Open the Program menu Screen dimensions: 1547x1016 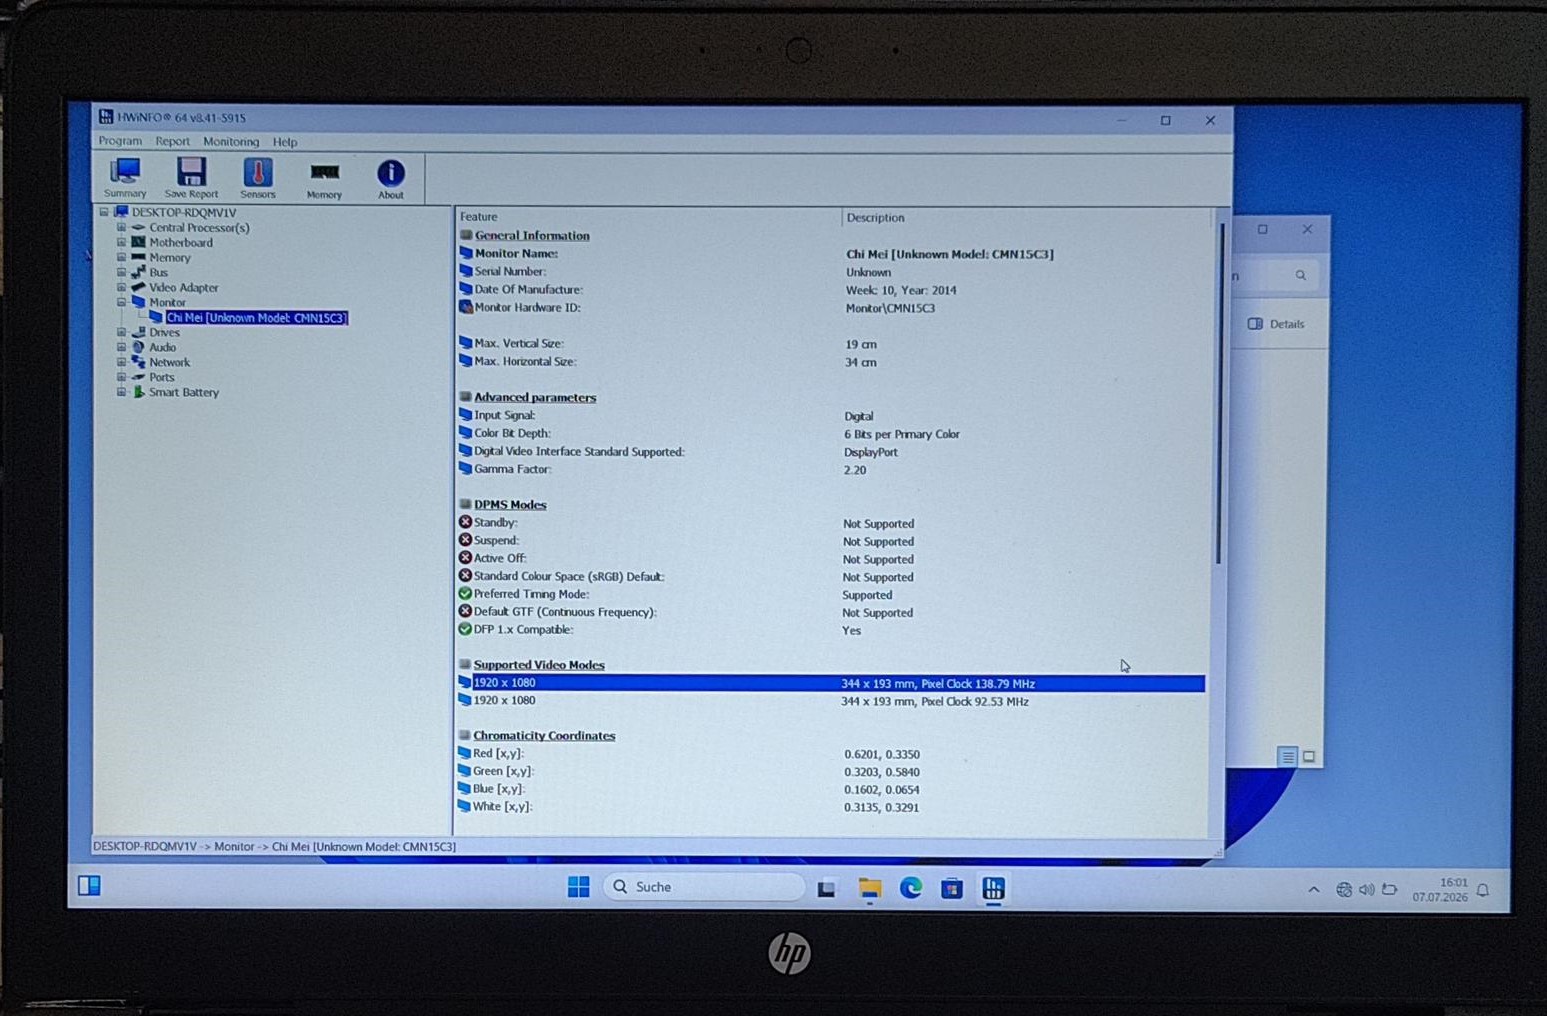pos(120,141)
